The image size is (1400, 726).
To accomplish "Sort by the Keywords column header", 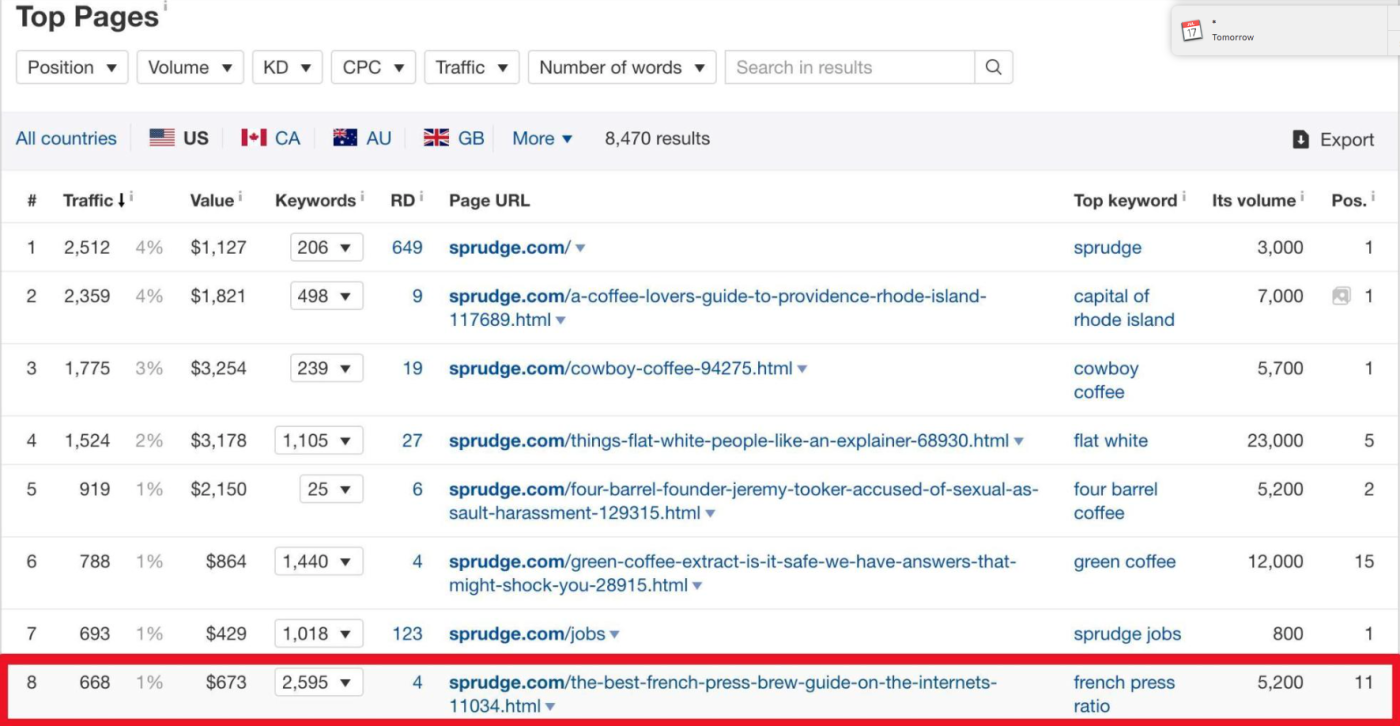I will point(315,200).
